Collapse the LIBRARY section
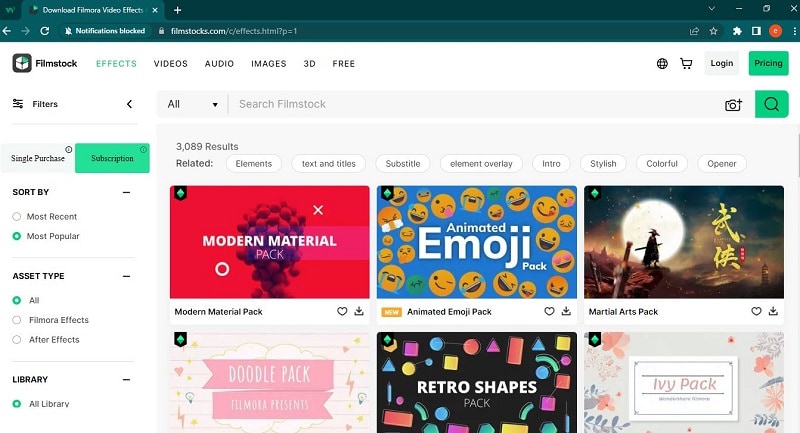Viewport: 800px width, 433px height. (x=127, y=379)
